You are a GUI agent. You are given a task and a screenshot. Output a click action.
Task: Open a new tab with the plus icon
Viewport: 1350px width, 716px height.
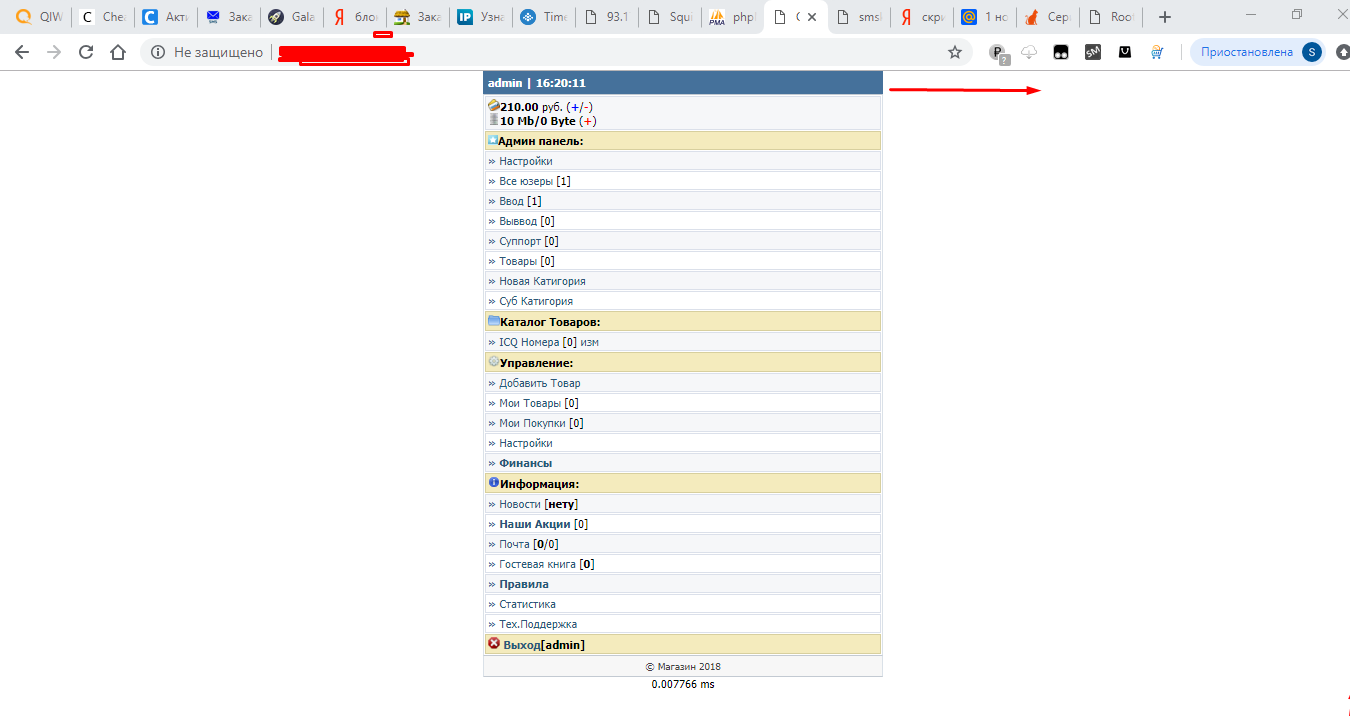(x=1164, y=17)
